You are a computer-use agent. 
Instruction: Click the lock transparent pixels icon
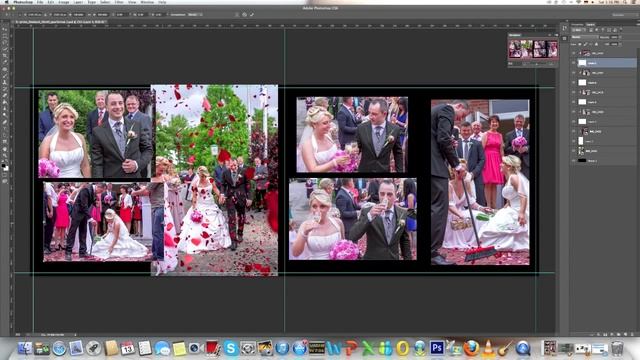point(580,44)
